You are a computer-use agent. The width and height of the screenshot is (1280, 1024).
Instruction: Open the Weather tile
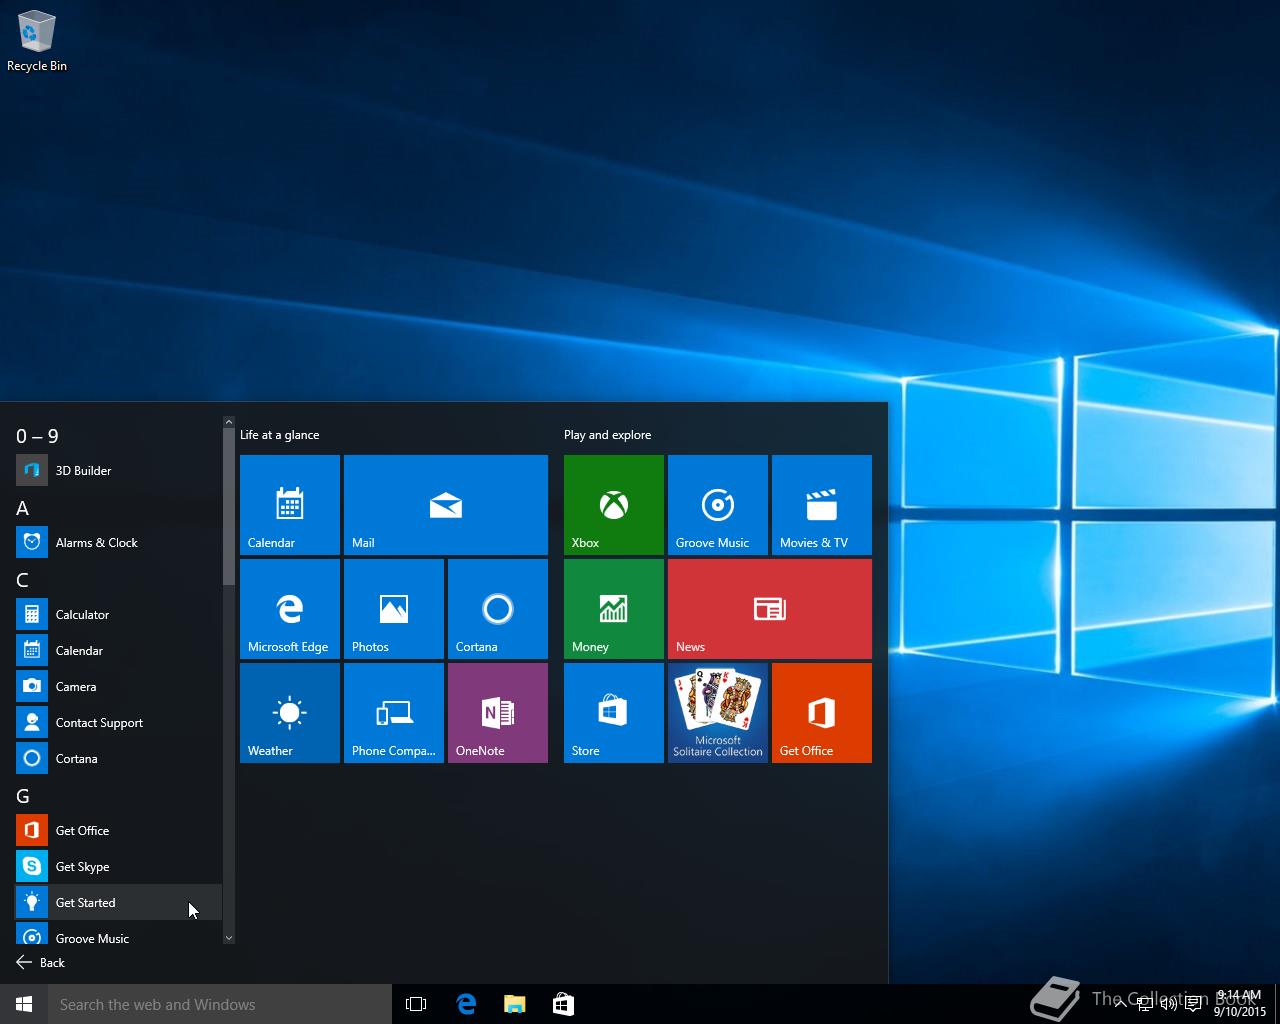pos(290,713)
